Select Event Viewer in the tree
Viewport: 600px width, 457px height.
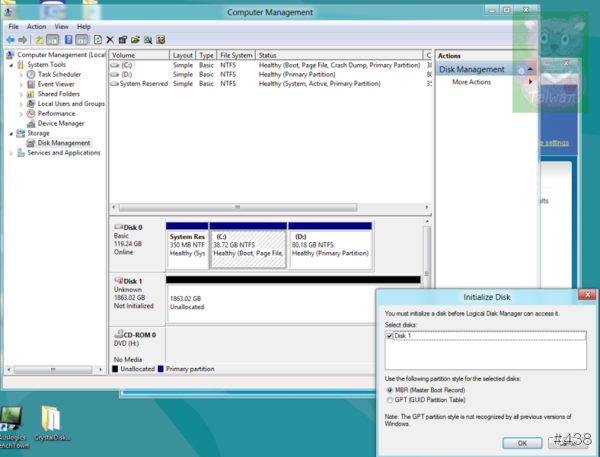click(59, 84)
